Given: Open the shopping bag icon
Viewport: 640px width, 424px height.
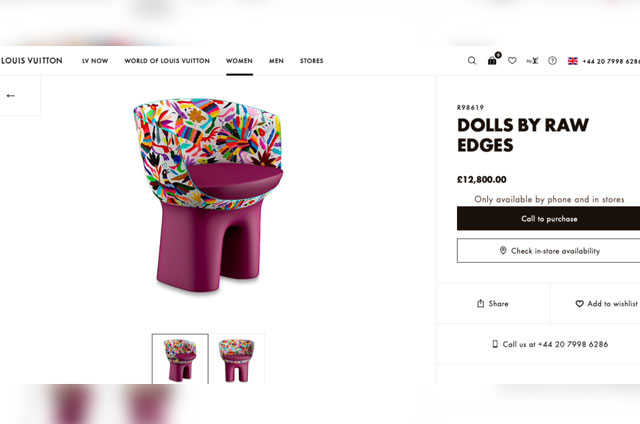Looking at the screenshot, I should tap(492, 61).
